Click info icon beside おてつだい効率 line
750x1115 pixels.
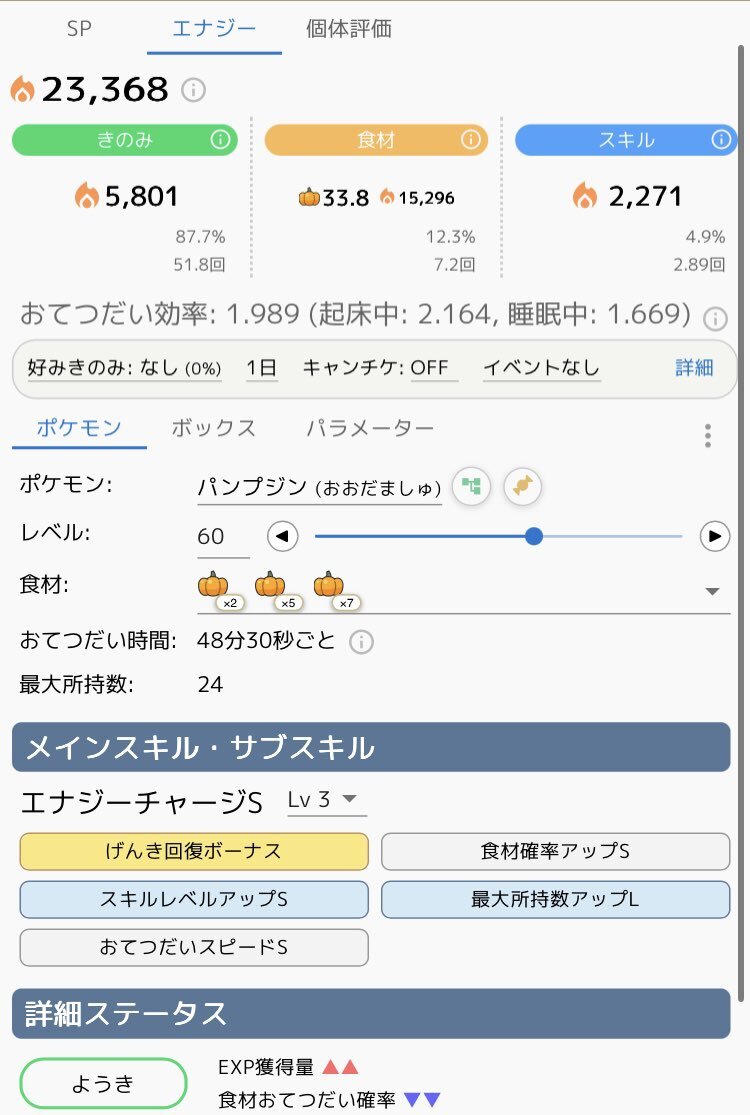coord(715,319)
